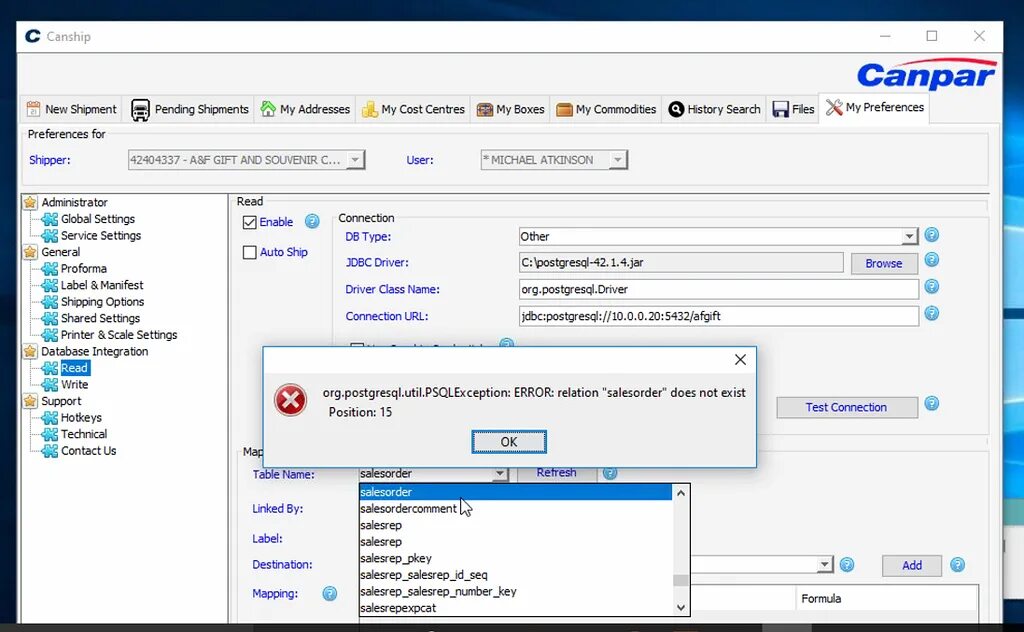
Task: Open the Shipper dropdown
Action: (355, 160)
